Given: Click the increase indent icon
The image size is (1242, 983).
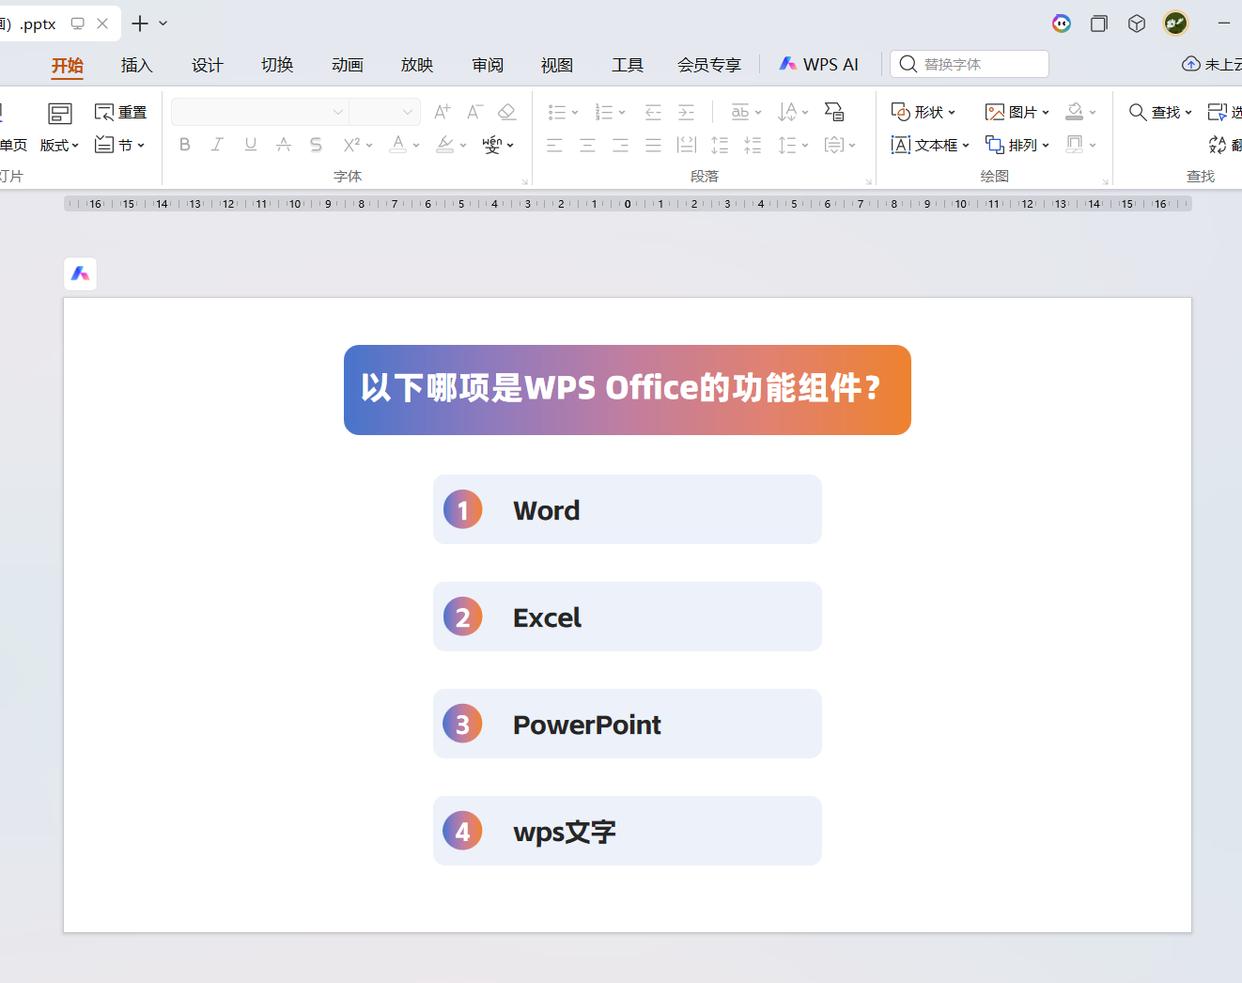Looking at the screenshot, I should [x=686, y=112].
